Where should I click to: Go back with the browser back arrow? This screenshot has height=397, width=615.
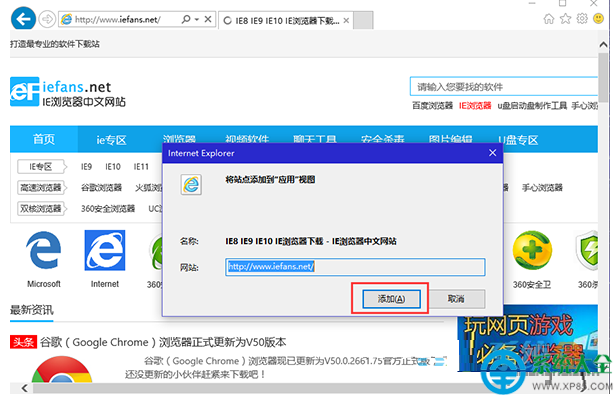coord(23,18)
